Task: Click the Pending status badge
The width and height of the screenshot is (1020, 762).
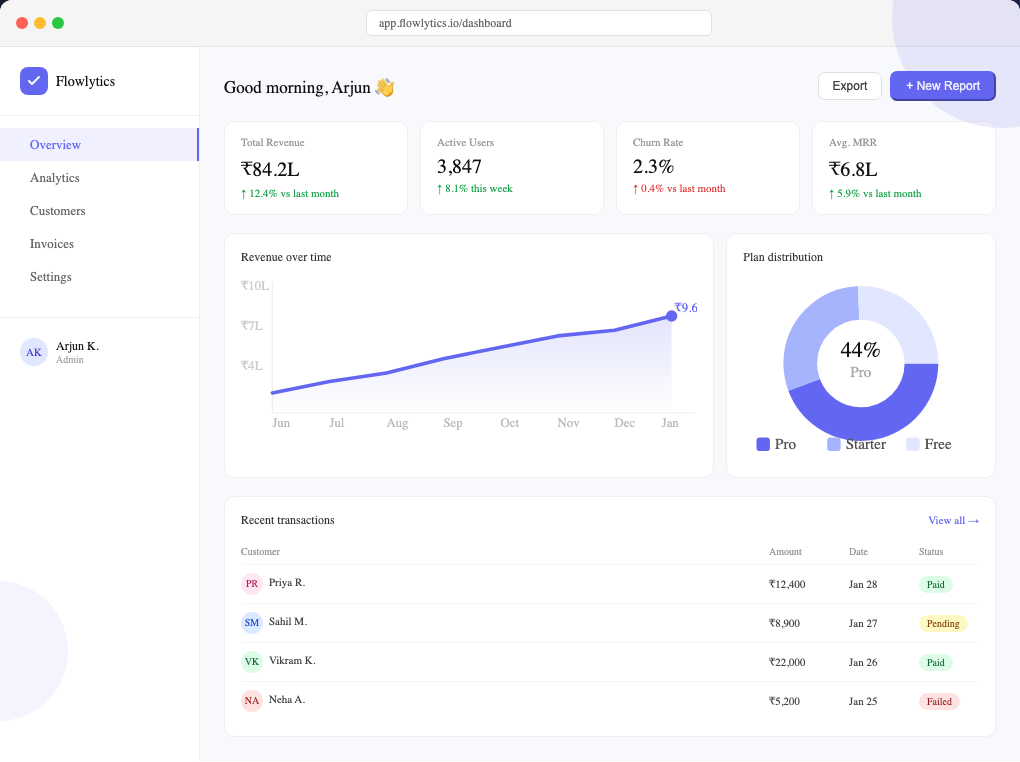Action: tap(943, 623)
